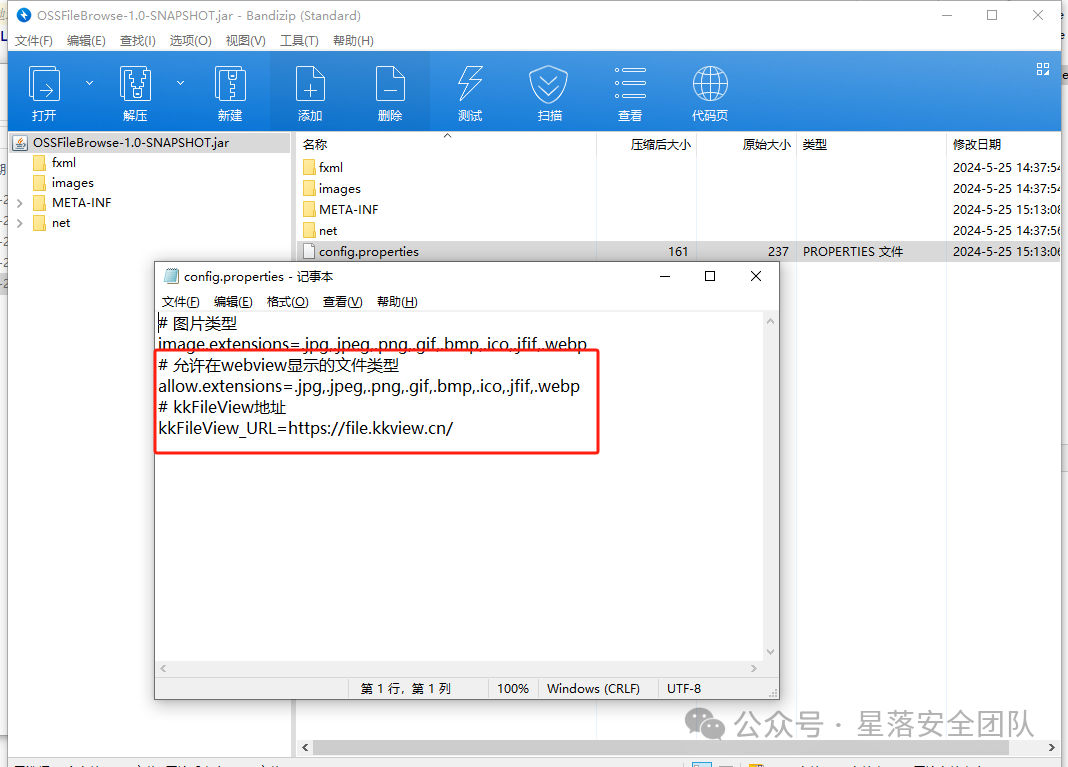Close the config.properties Notepad window

point(755,276)
